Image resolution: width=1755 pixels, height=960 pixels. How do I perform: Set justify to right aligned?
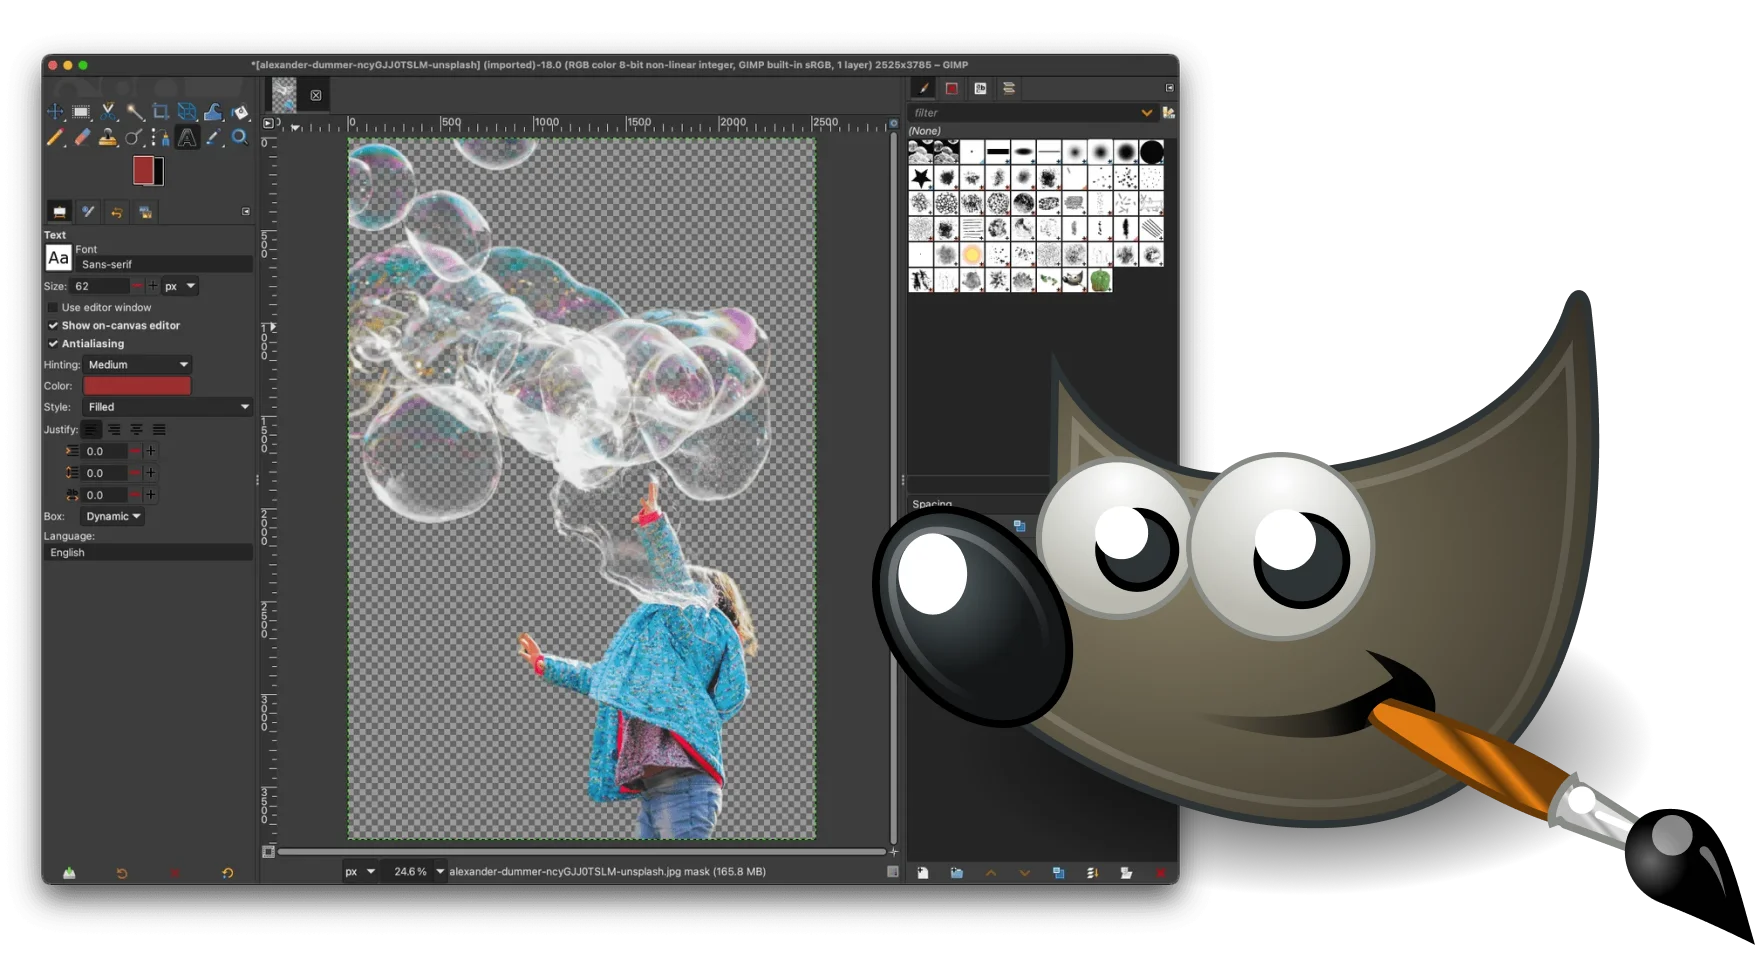click(114, 430)
